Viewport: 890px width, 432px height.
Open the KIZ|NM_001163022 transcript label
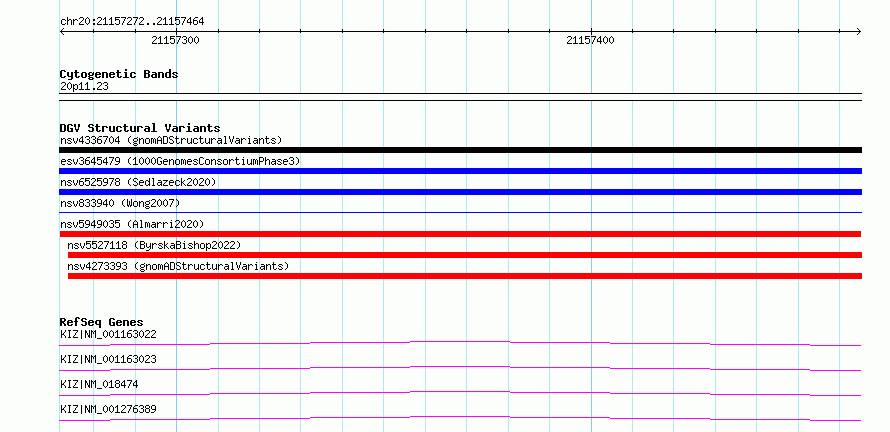[x=108, y=334]
